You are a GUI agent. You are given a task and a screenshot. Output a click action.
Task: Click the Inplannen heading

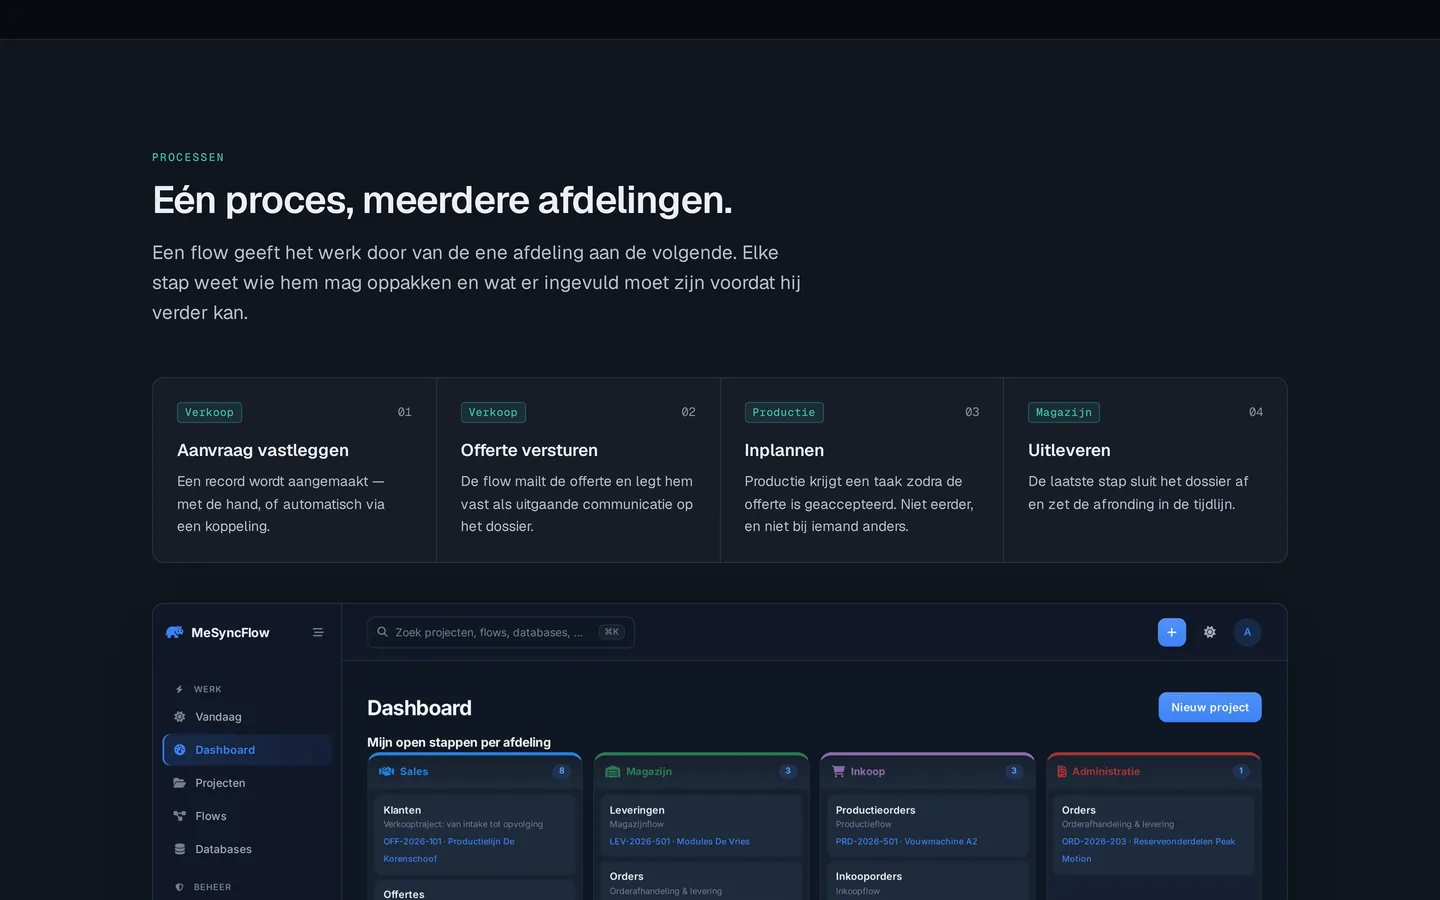click(x=784, y=450)
